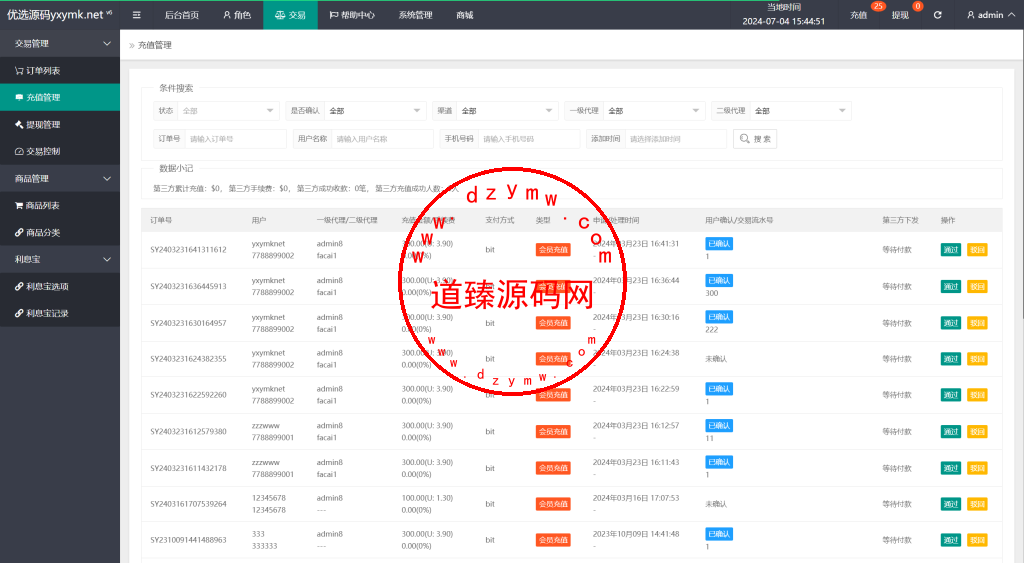This screenshot has height=563, width=1024.
Task: Focus the 手机号码 search input
Action: (529, 139)
